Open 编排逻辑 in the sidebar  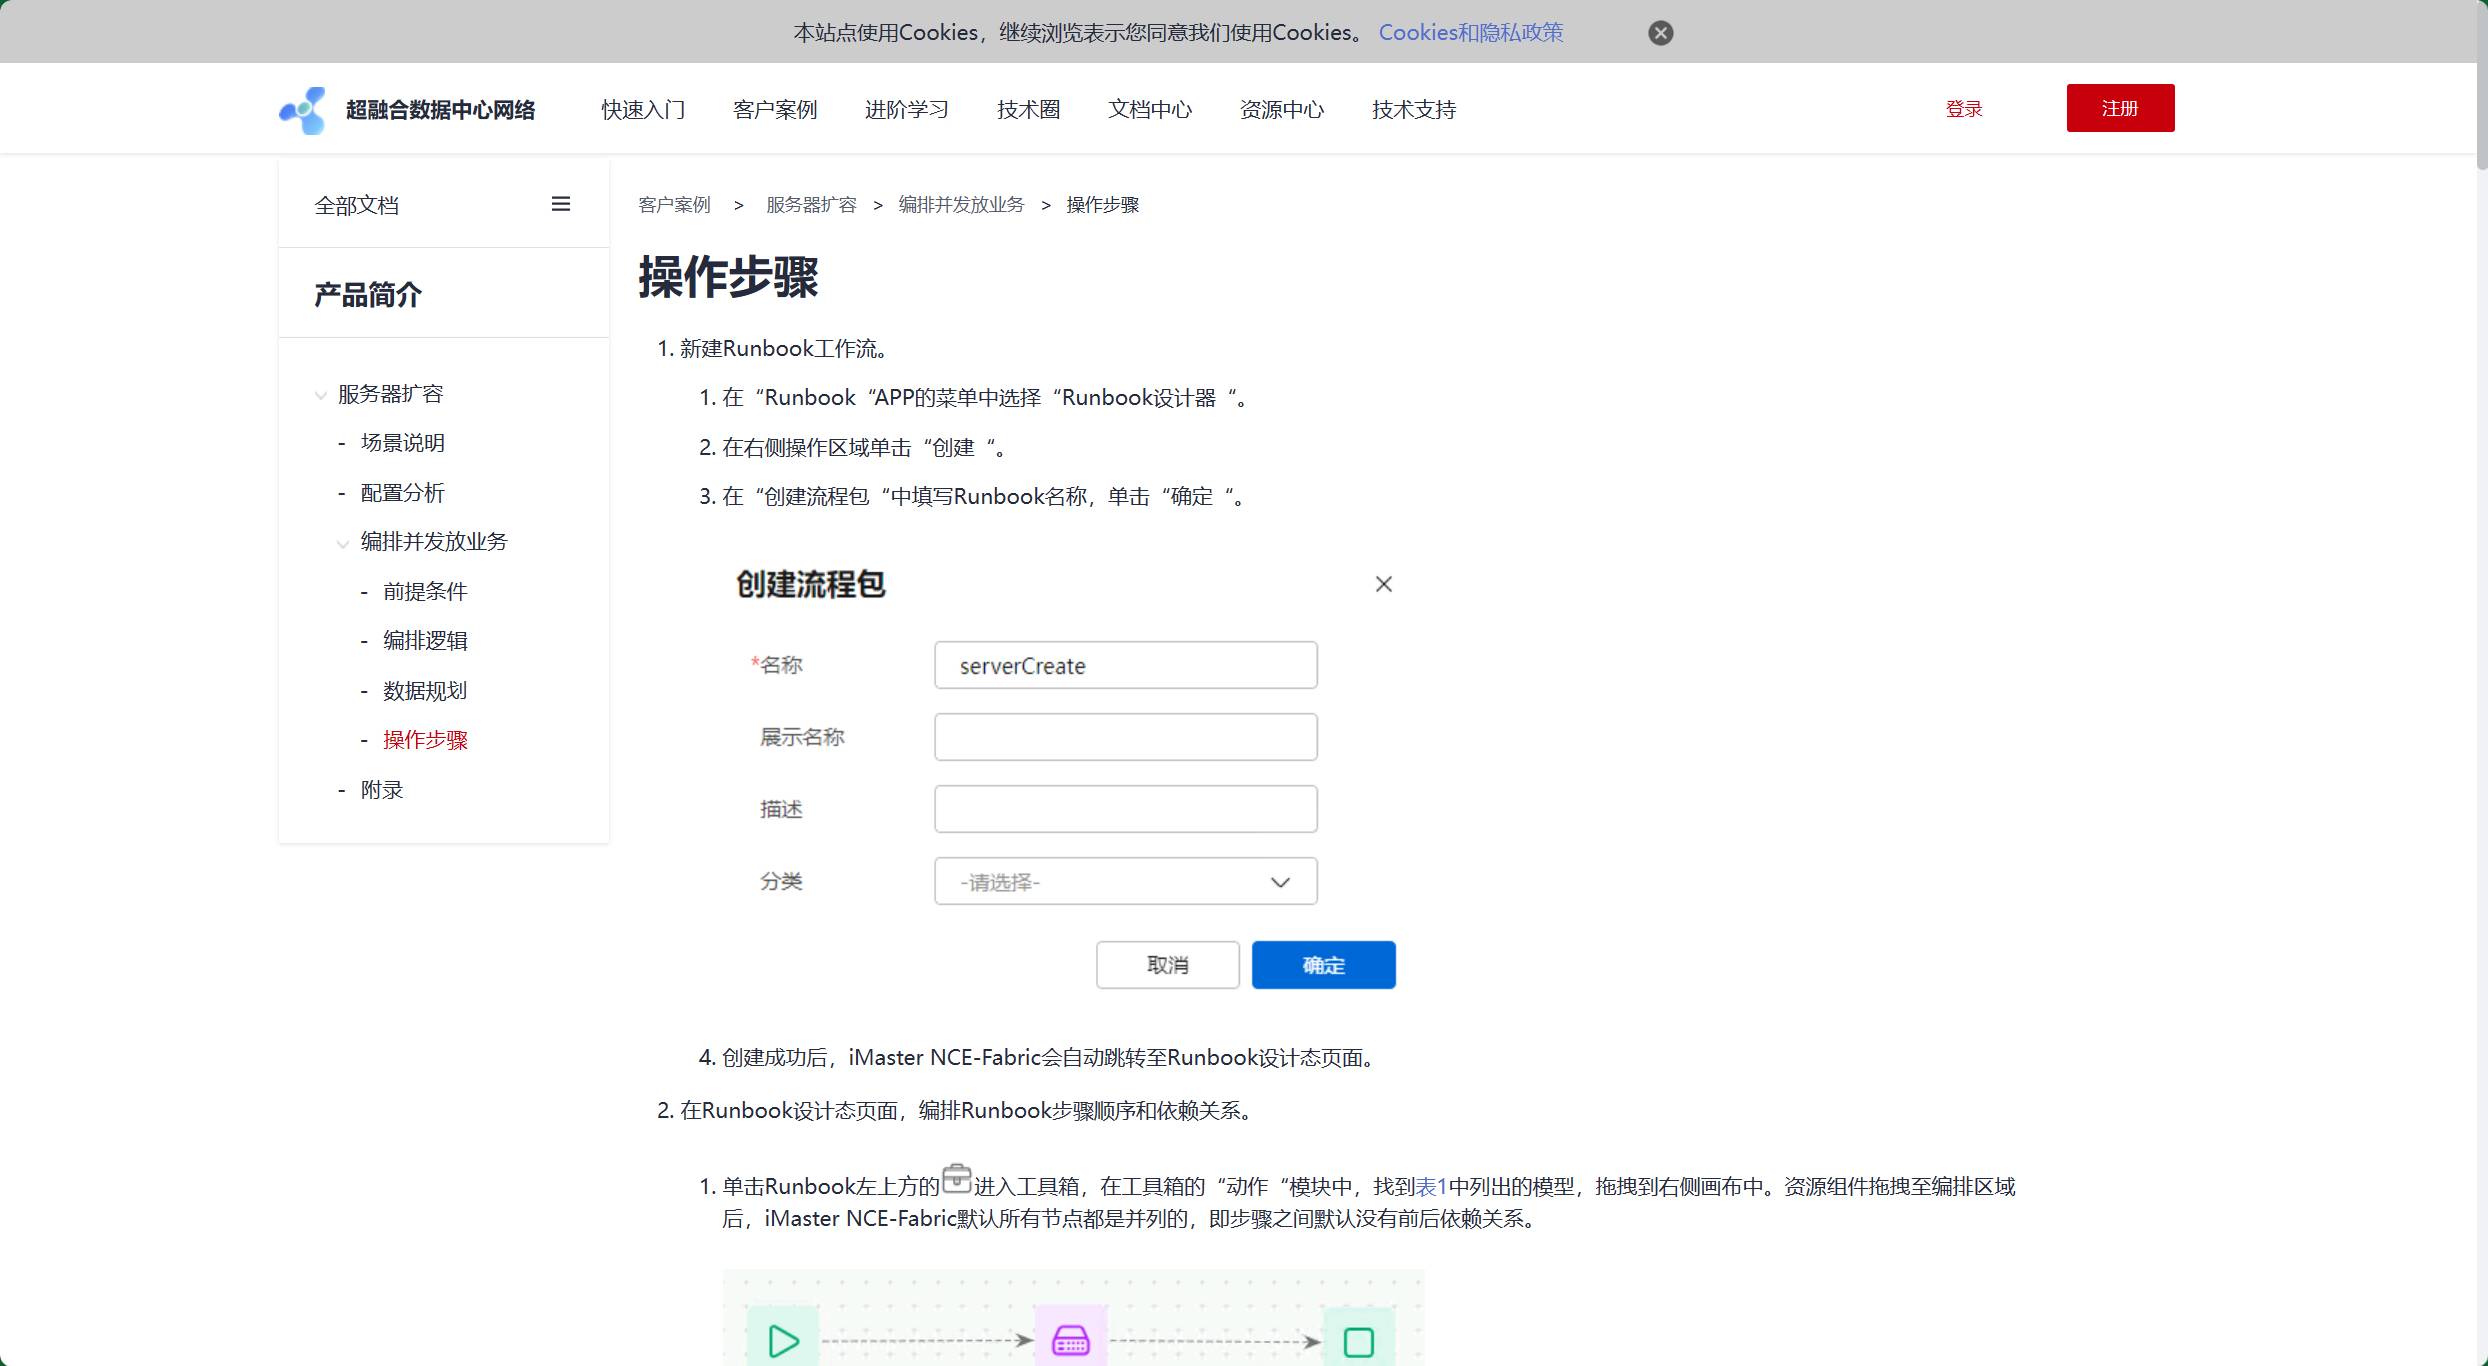(x=425, y=641)
